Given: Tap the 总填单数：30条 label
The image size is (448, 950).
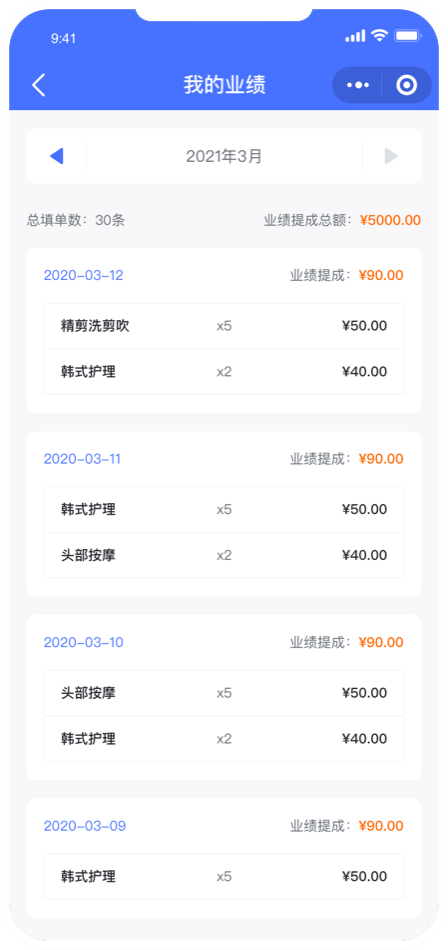Looking at the screenshot, I should 76,220.
